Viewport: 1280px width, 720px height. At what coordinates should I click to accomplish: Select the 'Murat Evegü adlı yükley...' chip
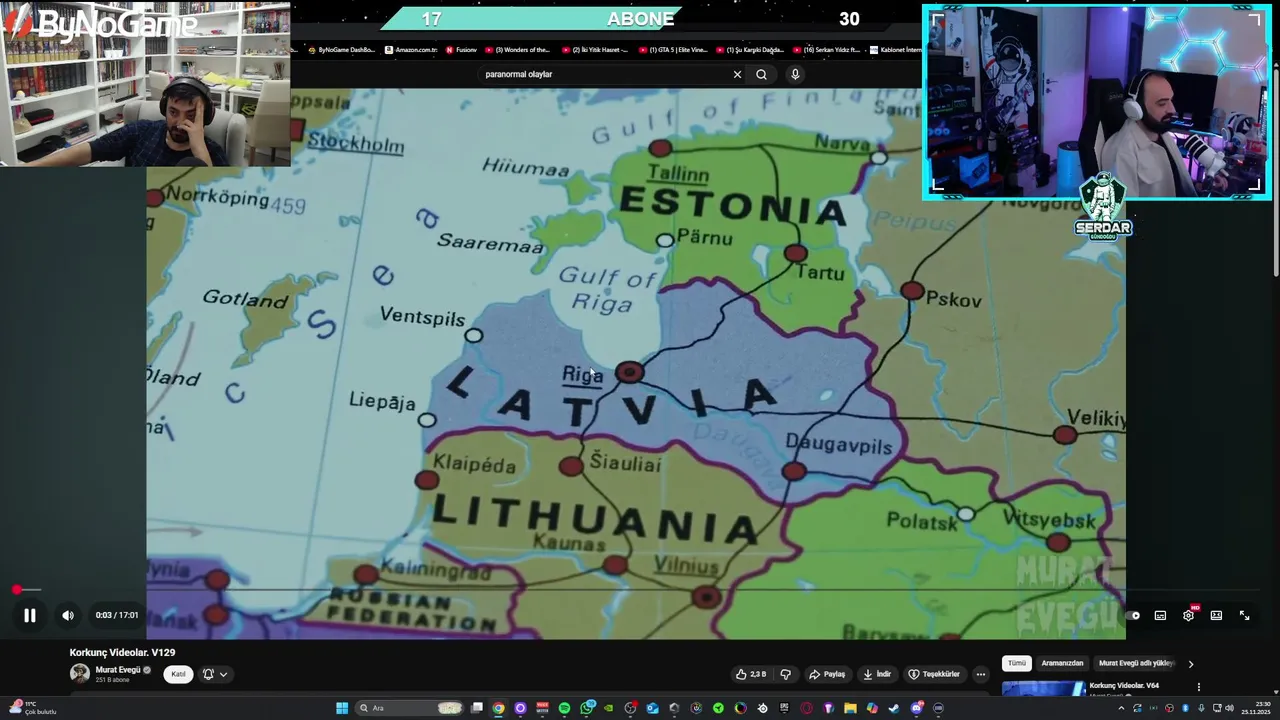[1136, 663]
